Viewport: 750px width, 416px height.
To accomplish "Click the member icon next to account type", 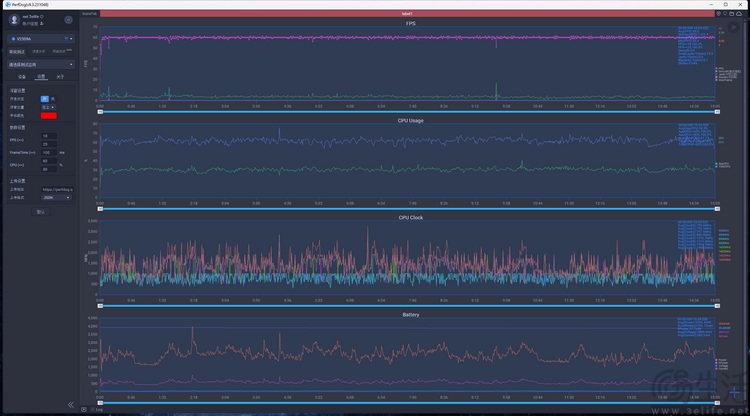I will [42, 23].
